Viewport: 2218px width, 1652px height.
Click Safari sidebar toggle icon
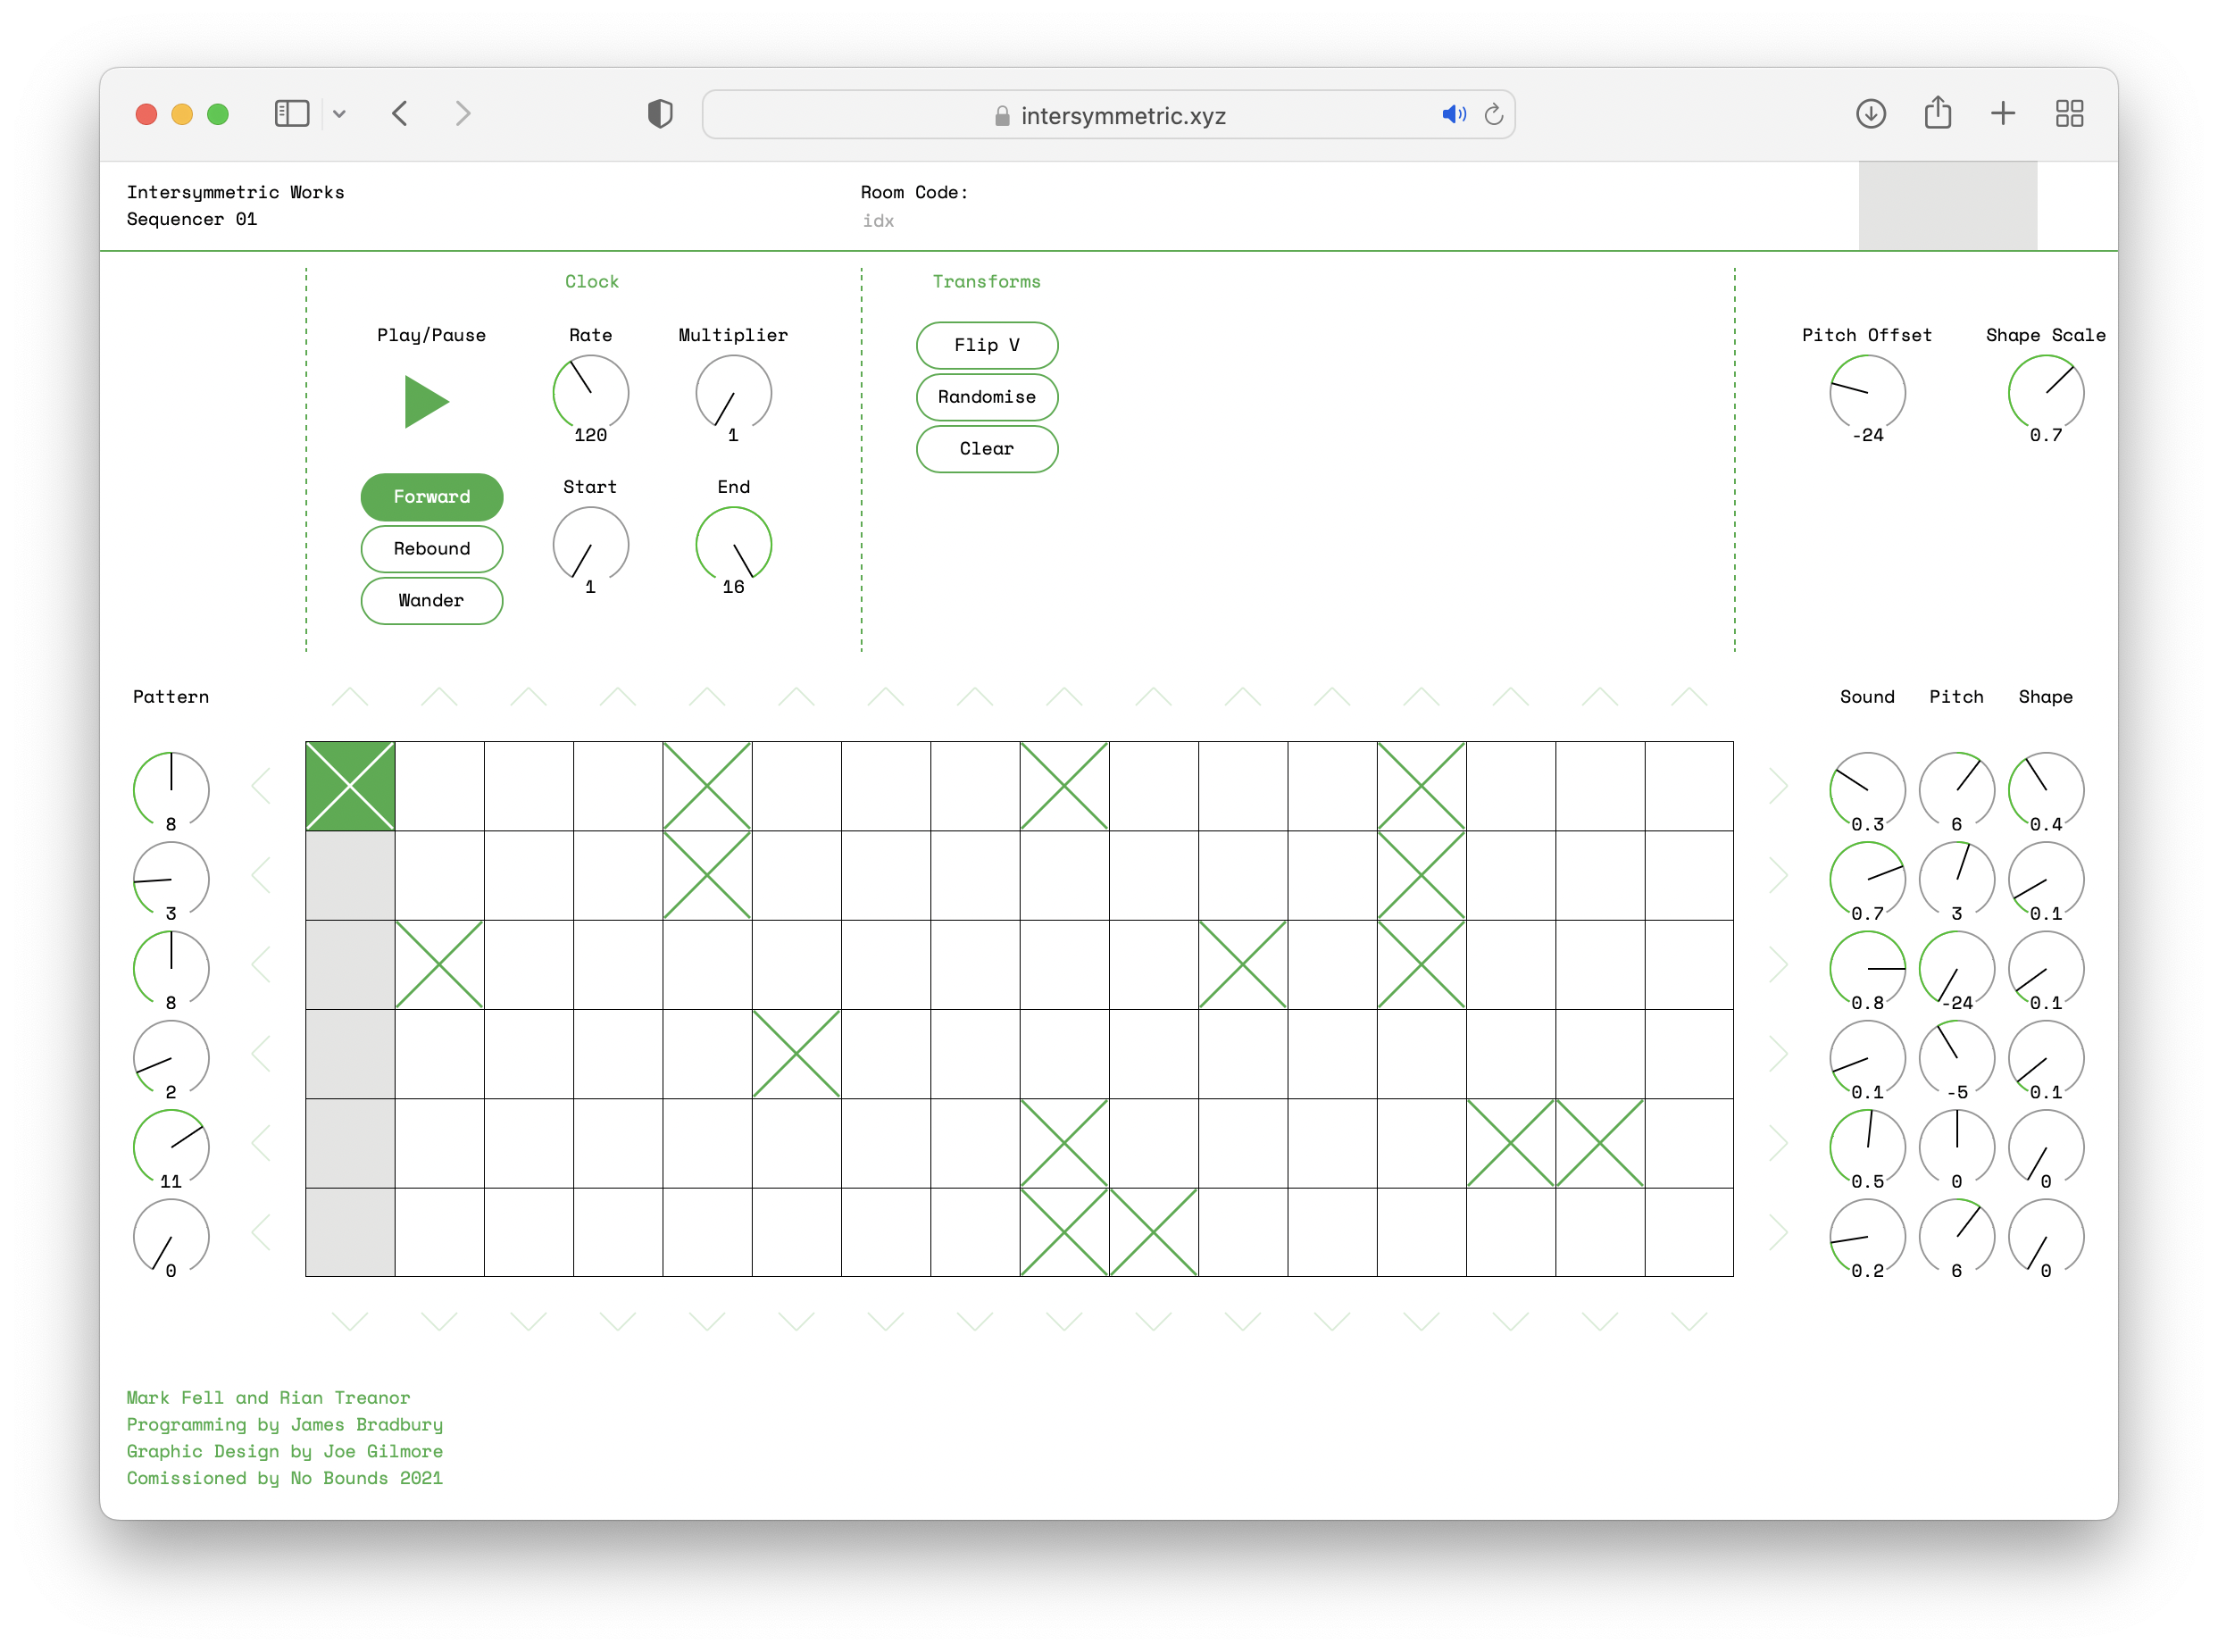(291, 114)
